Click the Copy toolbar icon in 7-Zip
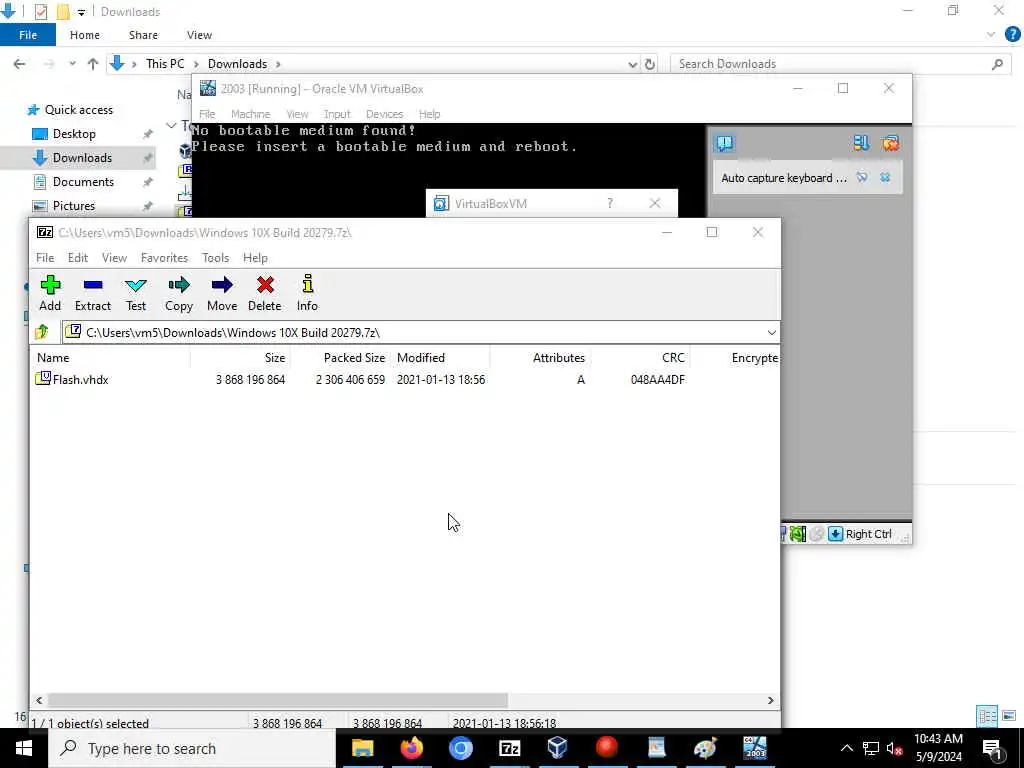 click(178, 285)
